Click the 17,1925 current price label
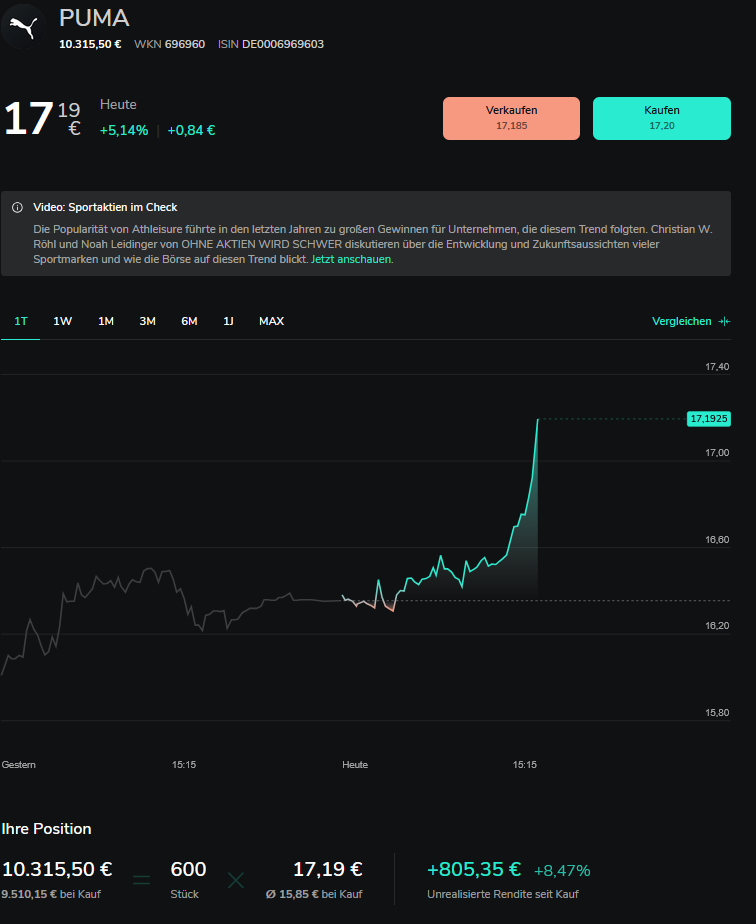Image resolution: width=756 pixels, height=924 pixels. 708,419
